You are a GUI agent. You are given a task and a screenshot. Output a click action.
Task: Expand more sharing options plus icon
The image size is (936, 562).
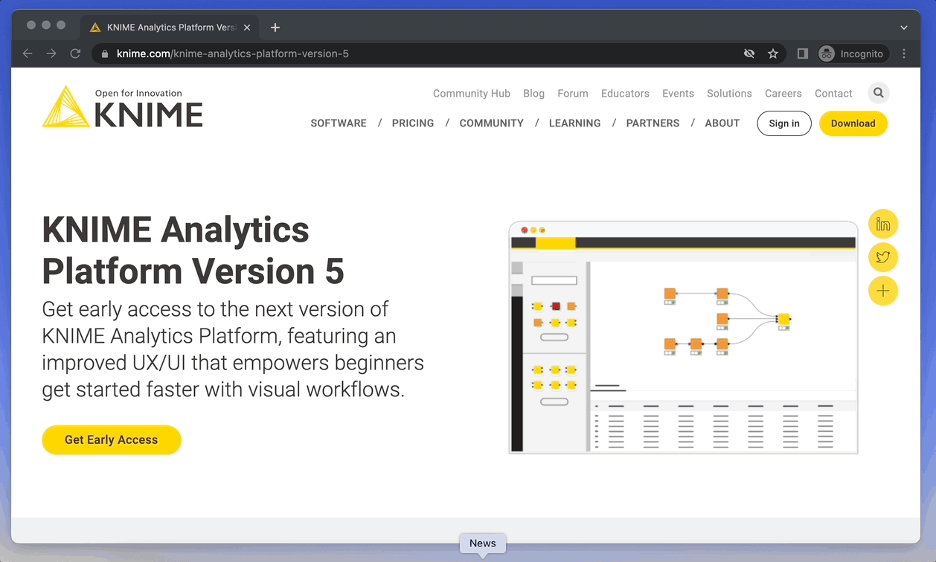[x=883, y=291]
